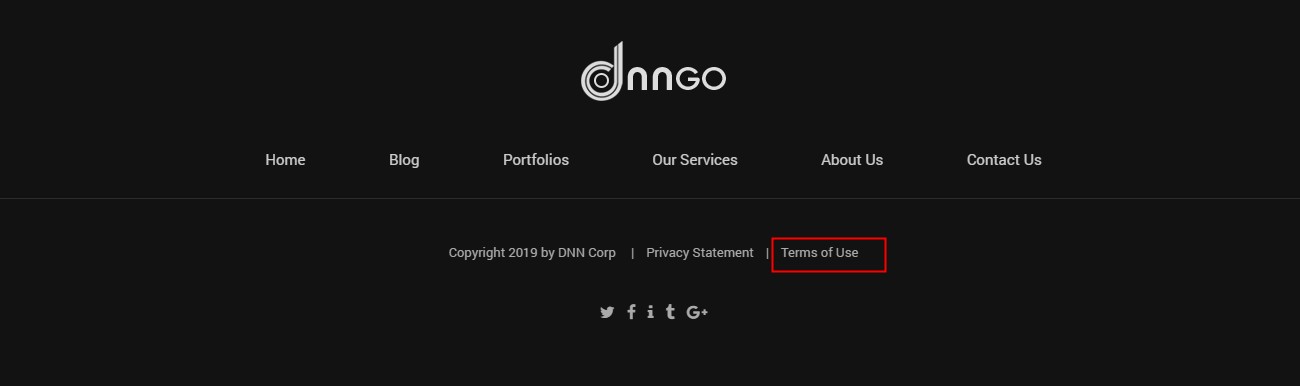Image resolution: width=1300 pixels, height=386 pixels.
Task: Select Portfolios from footer navigation
Action: [536, 160]
